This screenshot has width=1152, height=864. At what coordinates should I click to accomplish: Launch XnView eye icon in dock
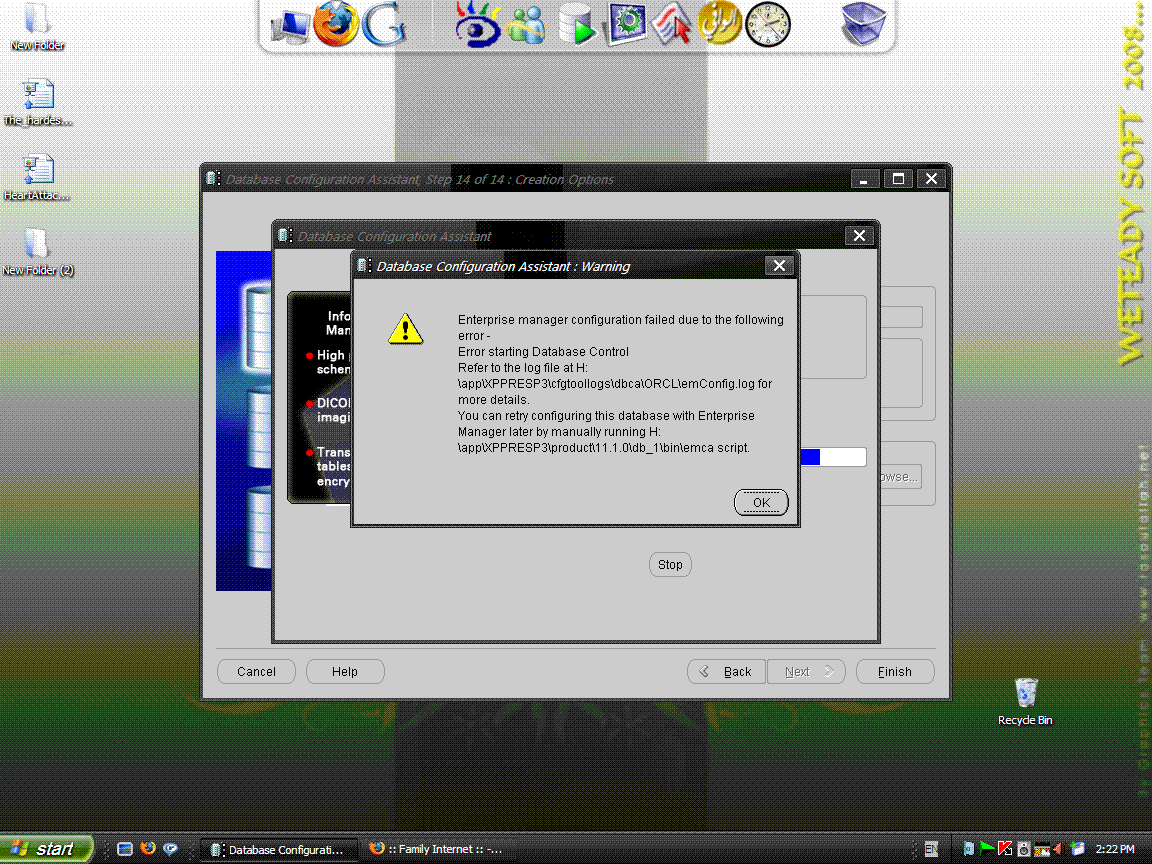(x=477, y=24)
